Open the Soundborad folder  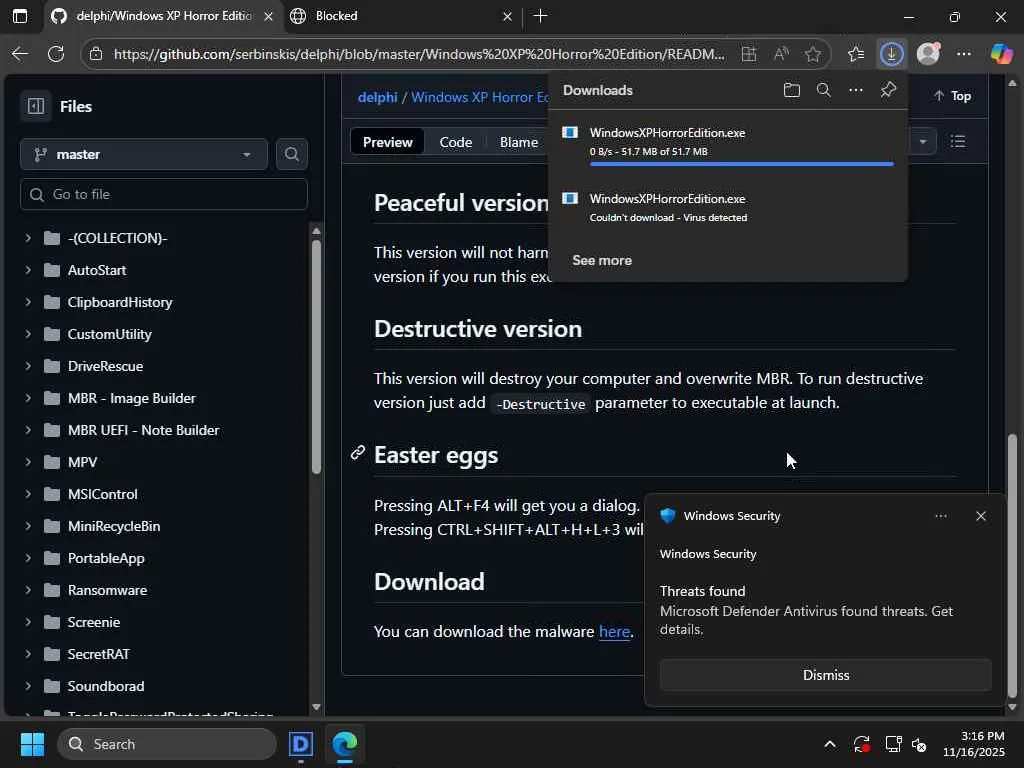(106, 686)
